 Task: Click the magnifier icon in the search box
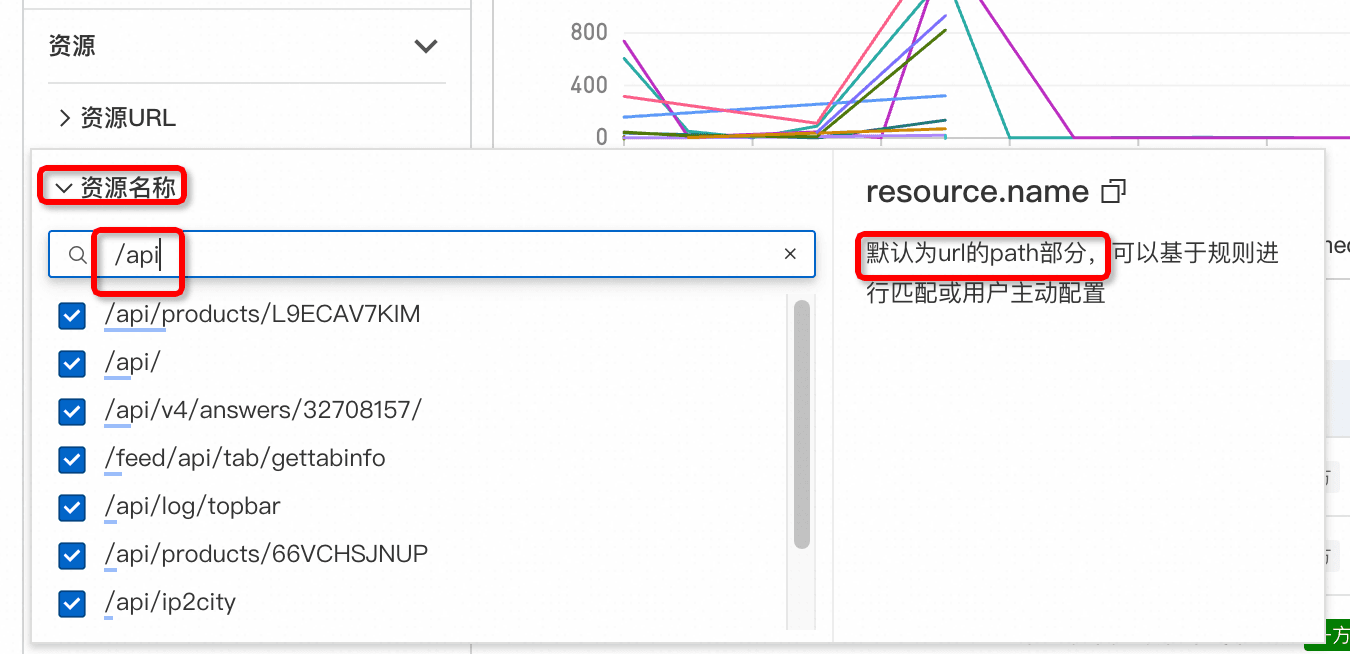(x=78, y=255)
